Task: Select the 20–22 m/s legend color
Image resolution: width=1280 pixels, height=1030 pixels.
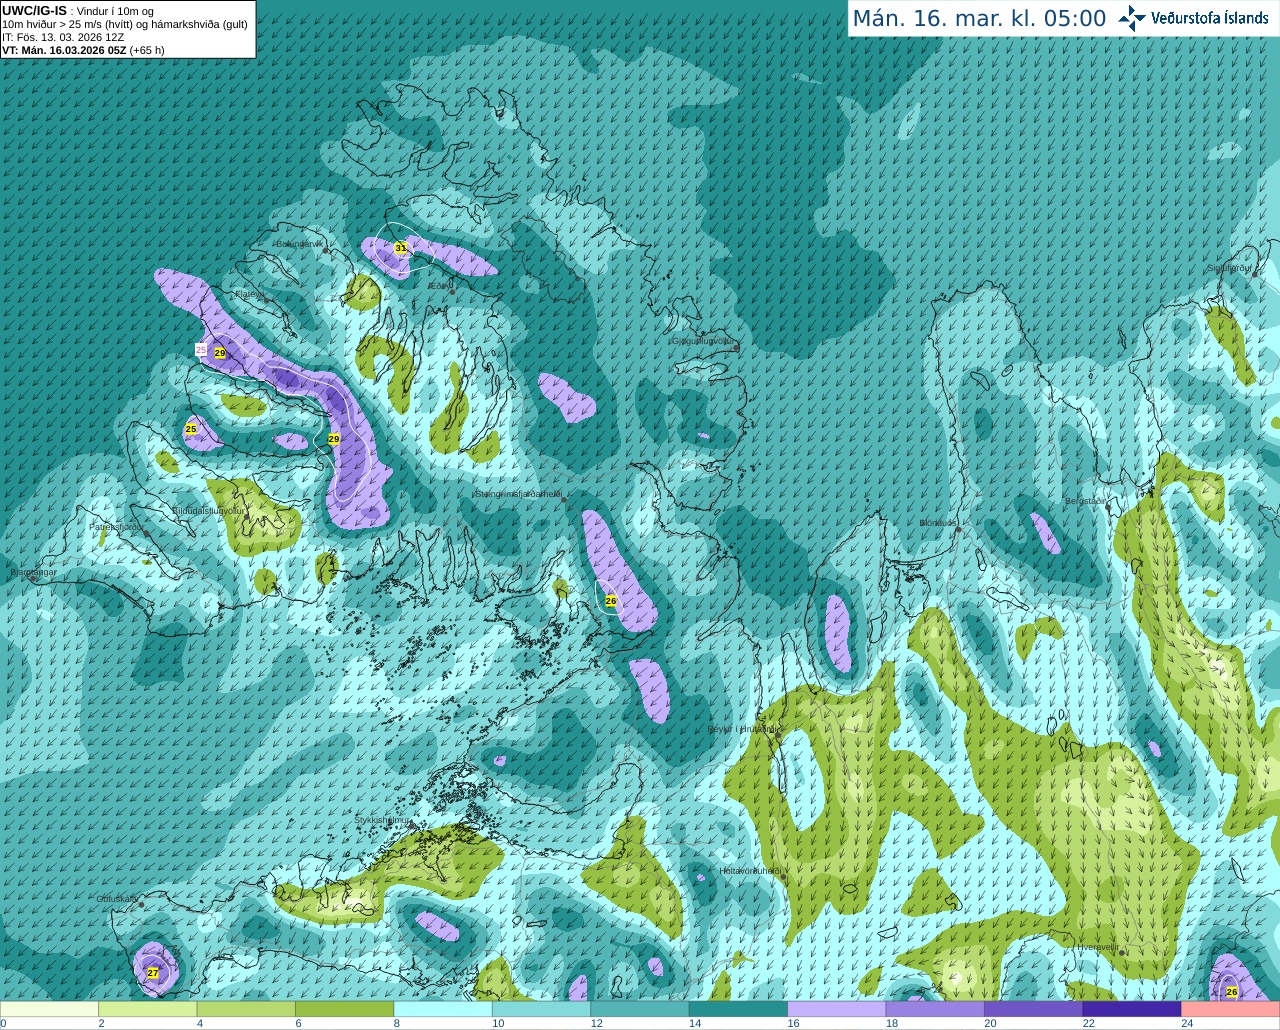Action: pos(1033,1009)
